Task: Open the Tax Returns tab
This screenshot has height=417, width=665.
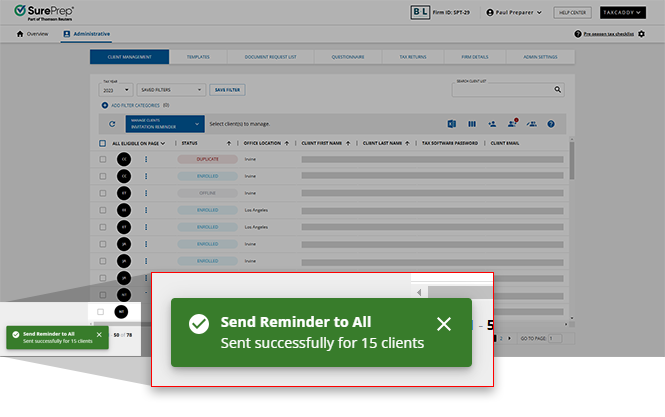Action: [x=413, y=57]
